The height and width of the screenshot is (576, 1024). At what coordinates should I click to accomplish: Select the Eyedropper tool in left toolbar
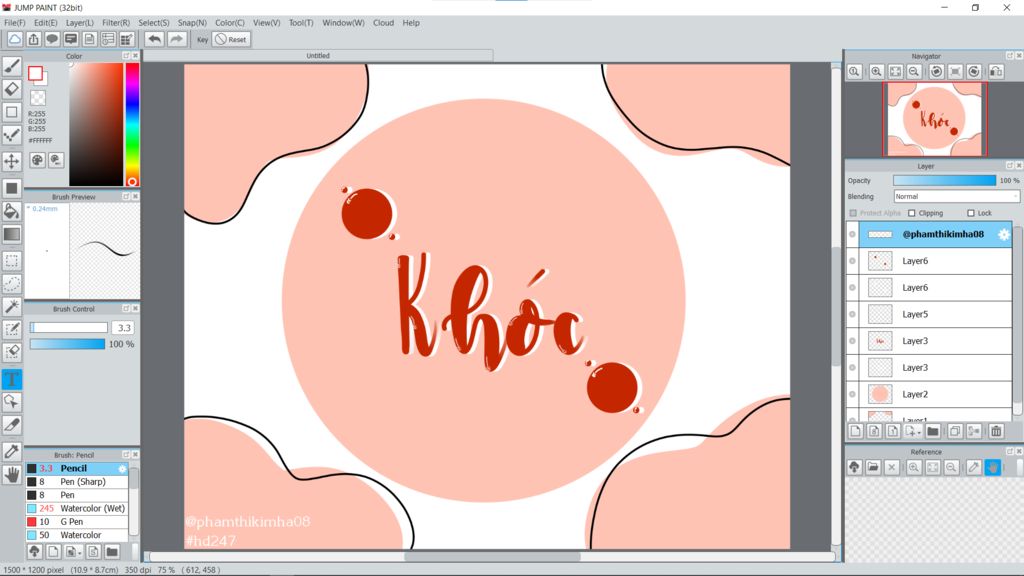click(x=12, y=451)
